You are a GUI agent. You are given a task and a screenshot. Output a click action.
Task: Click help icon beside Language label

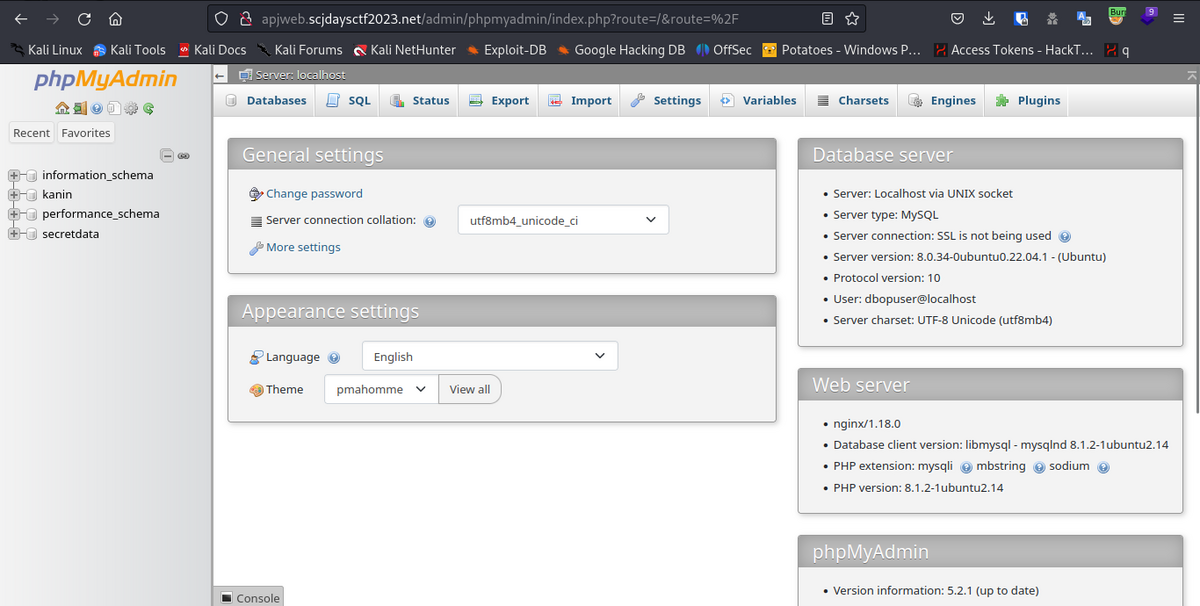click(x=334, y=357)
